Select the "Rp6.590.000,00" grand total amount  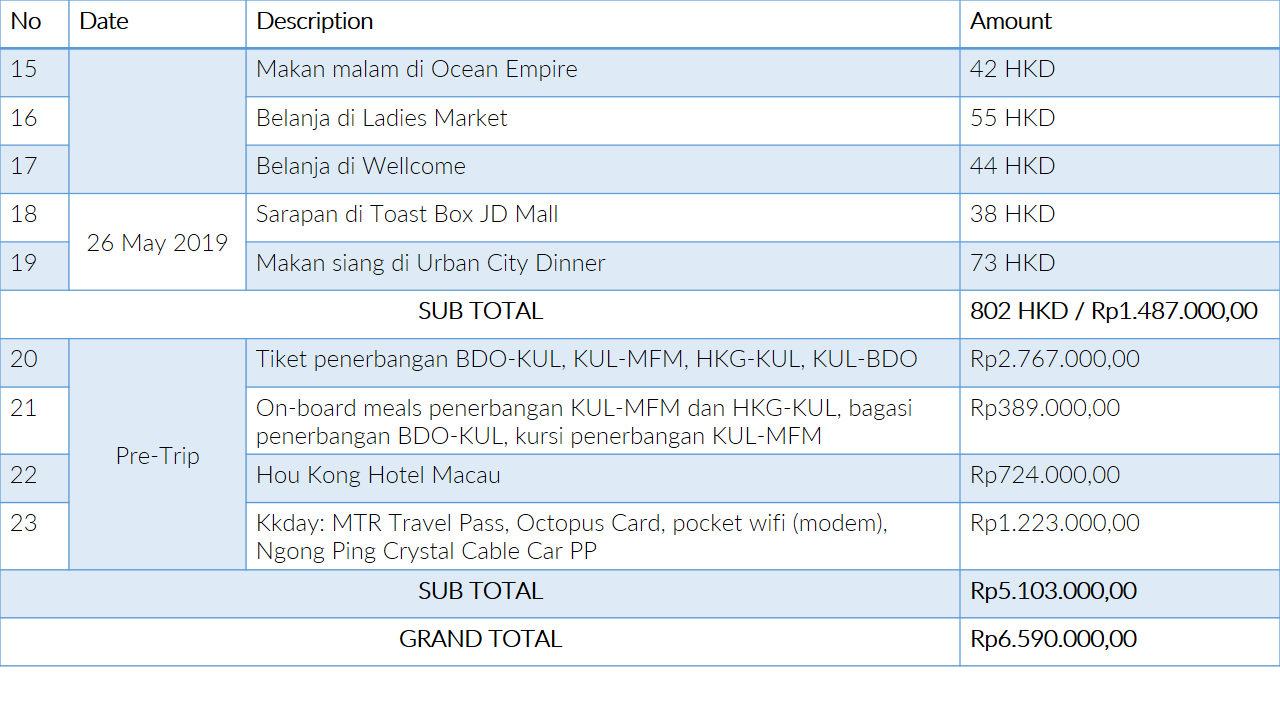coord(1053,640)
